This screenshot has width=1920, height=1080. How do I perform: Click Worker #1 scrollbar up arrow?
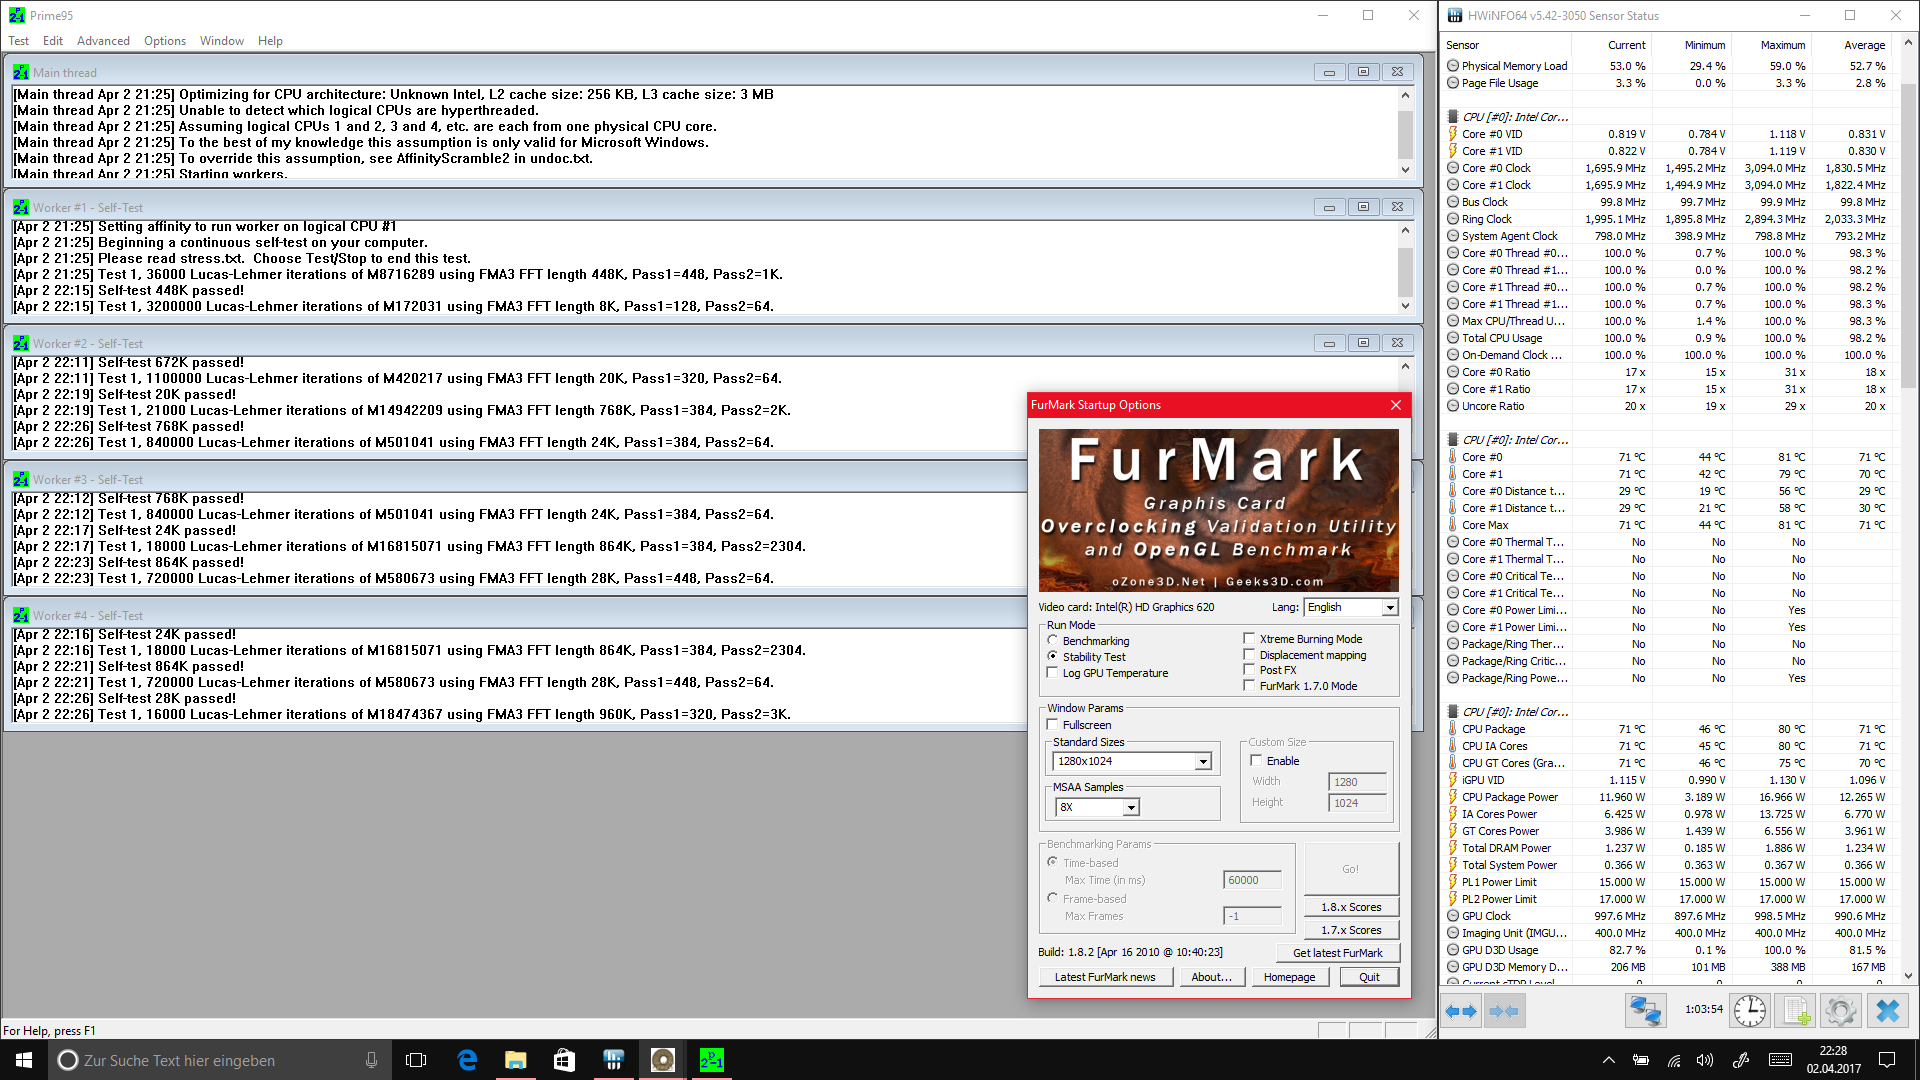click(1405, 230)
